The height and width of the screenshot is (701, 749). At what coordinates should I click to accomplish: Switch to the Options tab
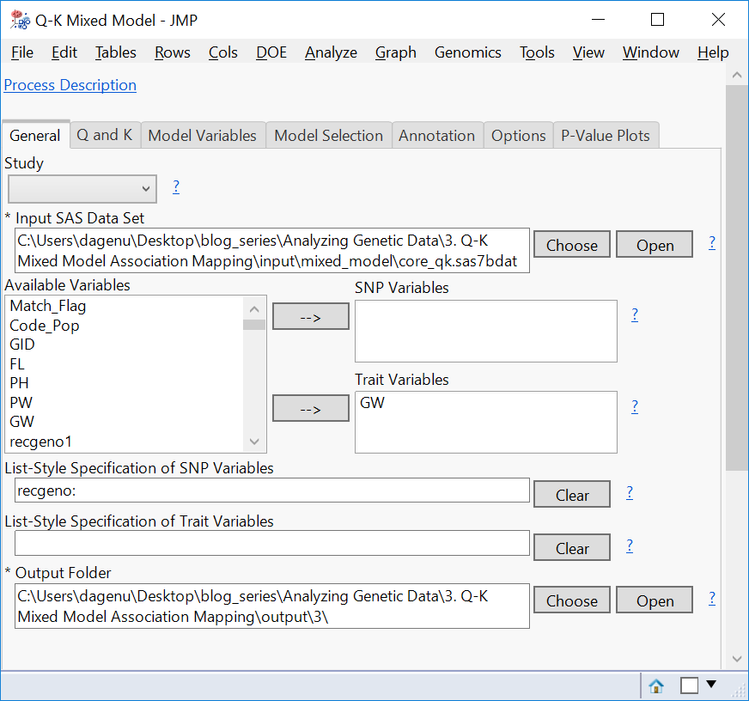519,136
